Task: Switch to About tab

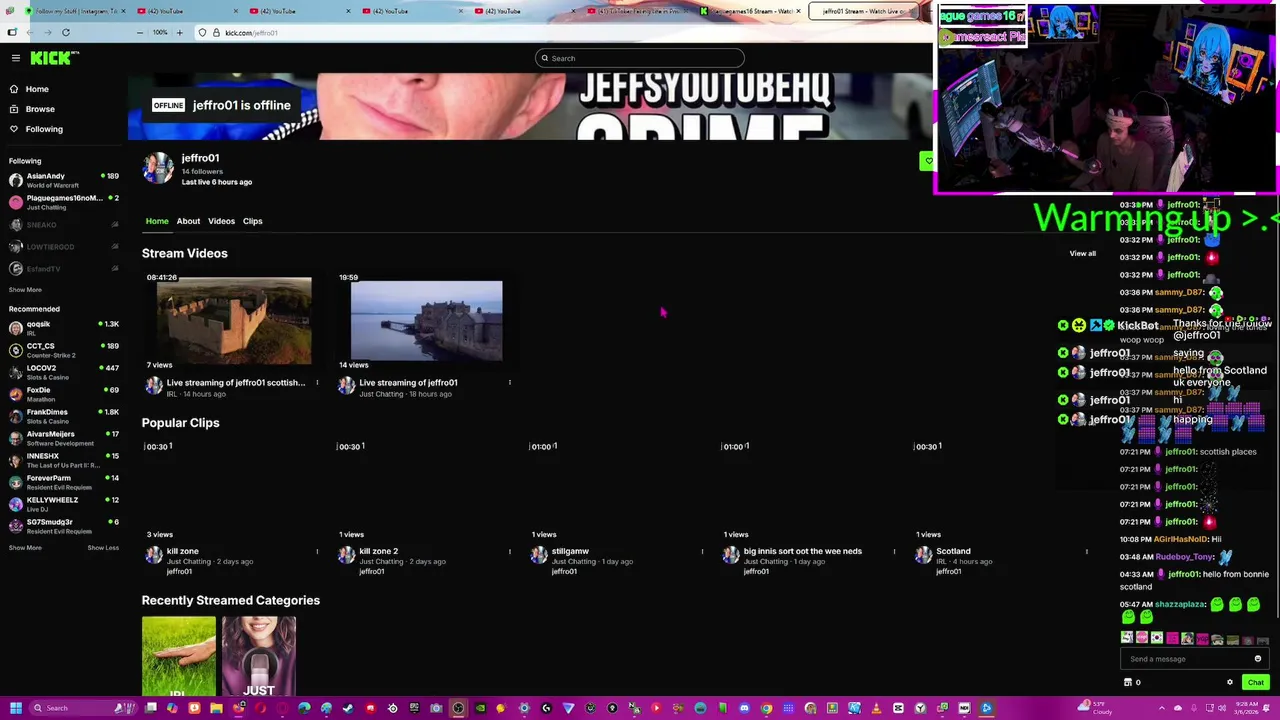Action: (x=188, y=221)
